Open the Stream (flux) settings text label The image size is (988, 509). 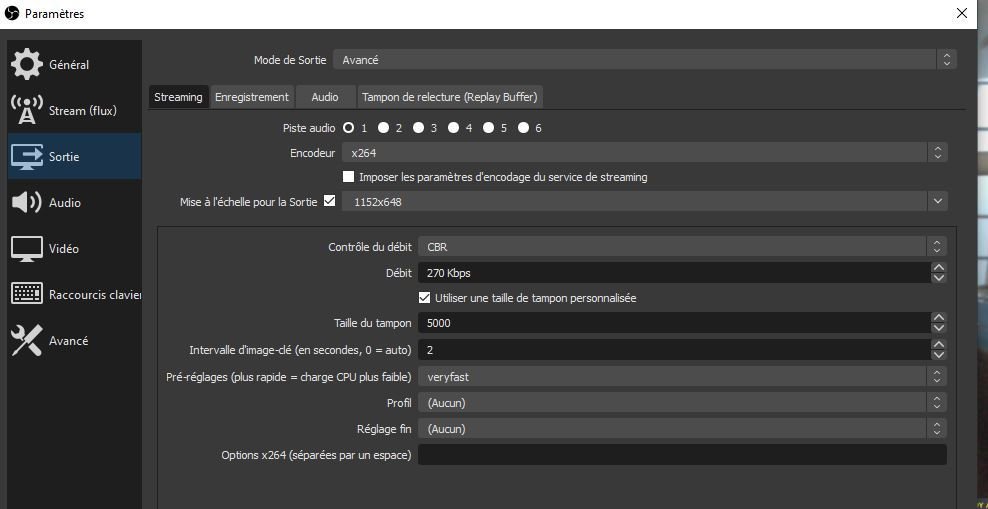[83, 111]
